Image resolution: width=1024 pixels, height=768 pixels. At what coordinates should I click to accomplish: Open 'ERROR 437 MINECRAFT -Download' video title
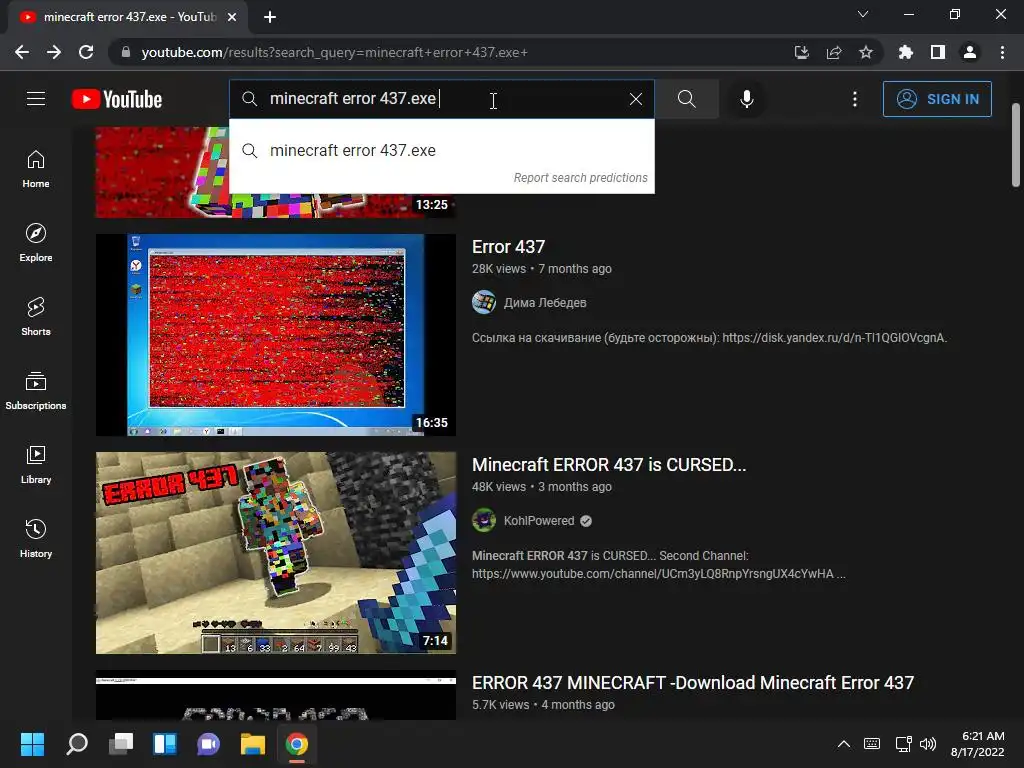point(693,683)
